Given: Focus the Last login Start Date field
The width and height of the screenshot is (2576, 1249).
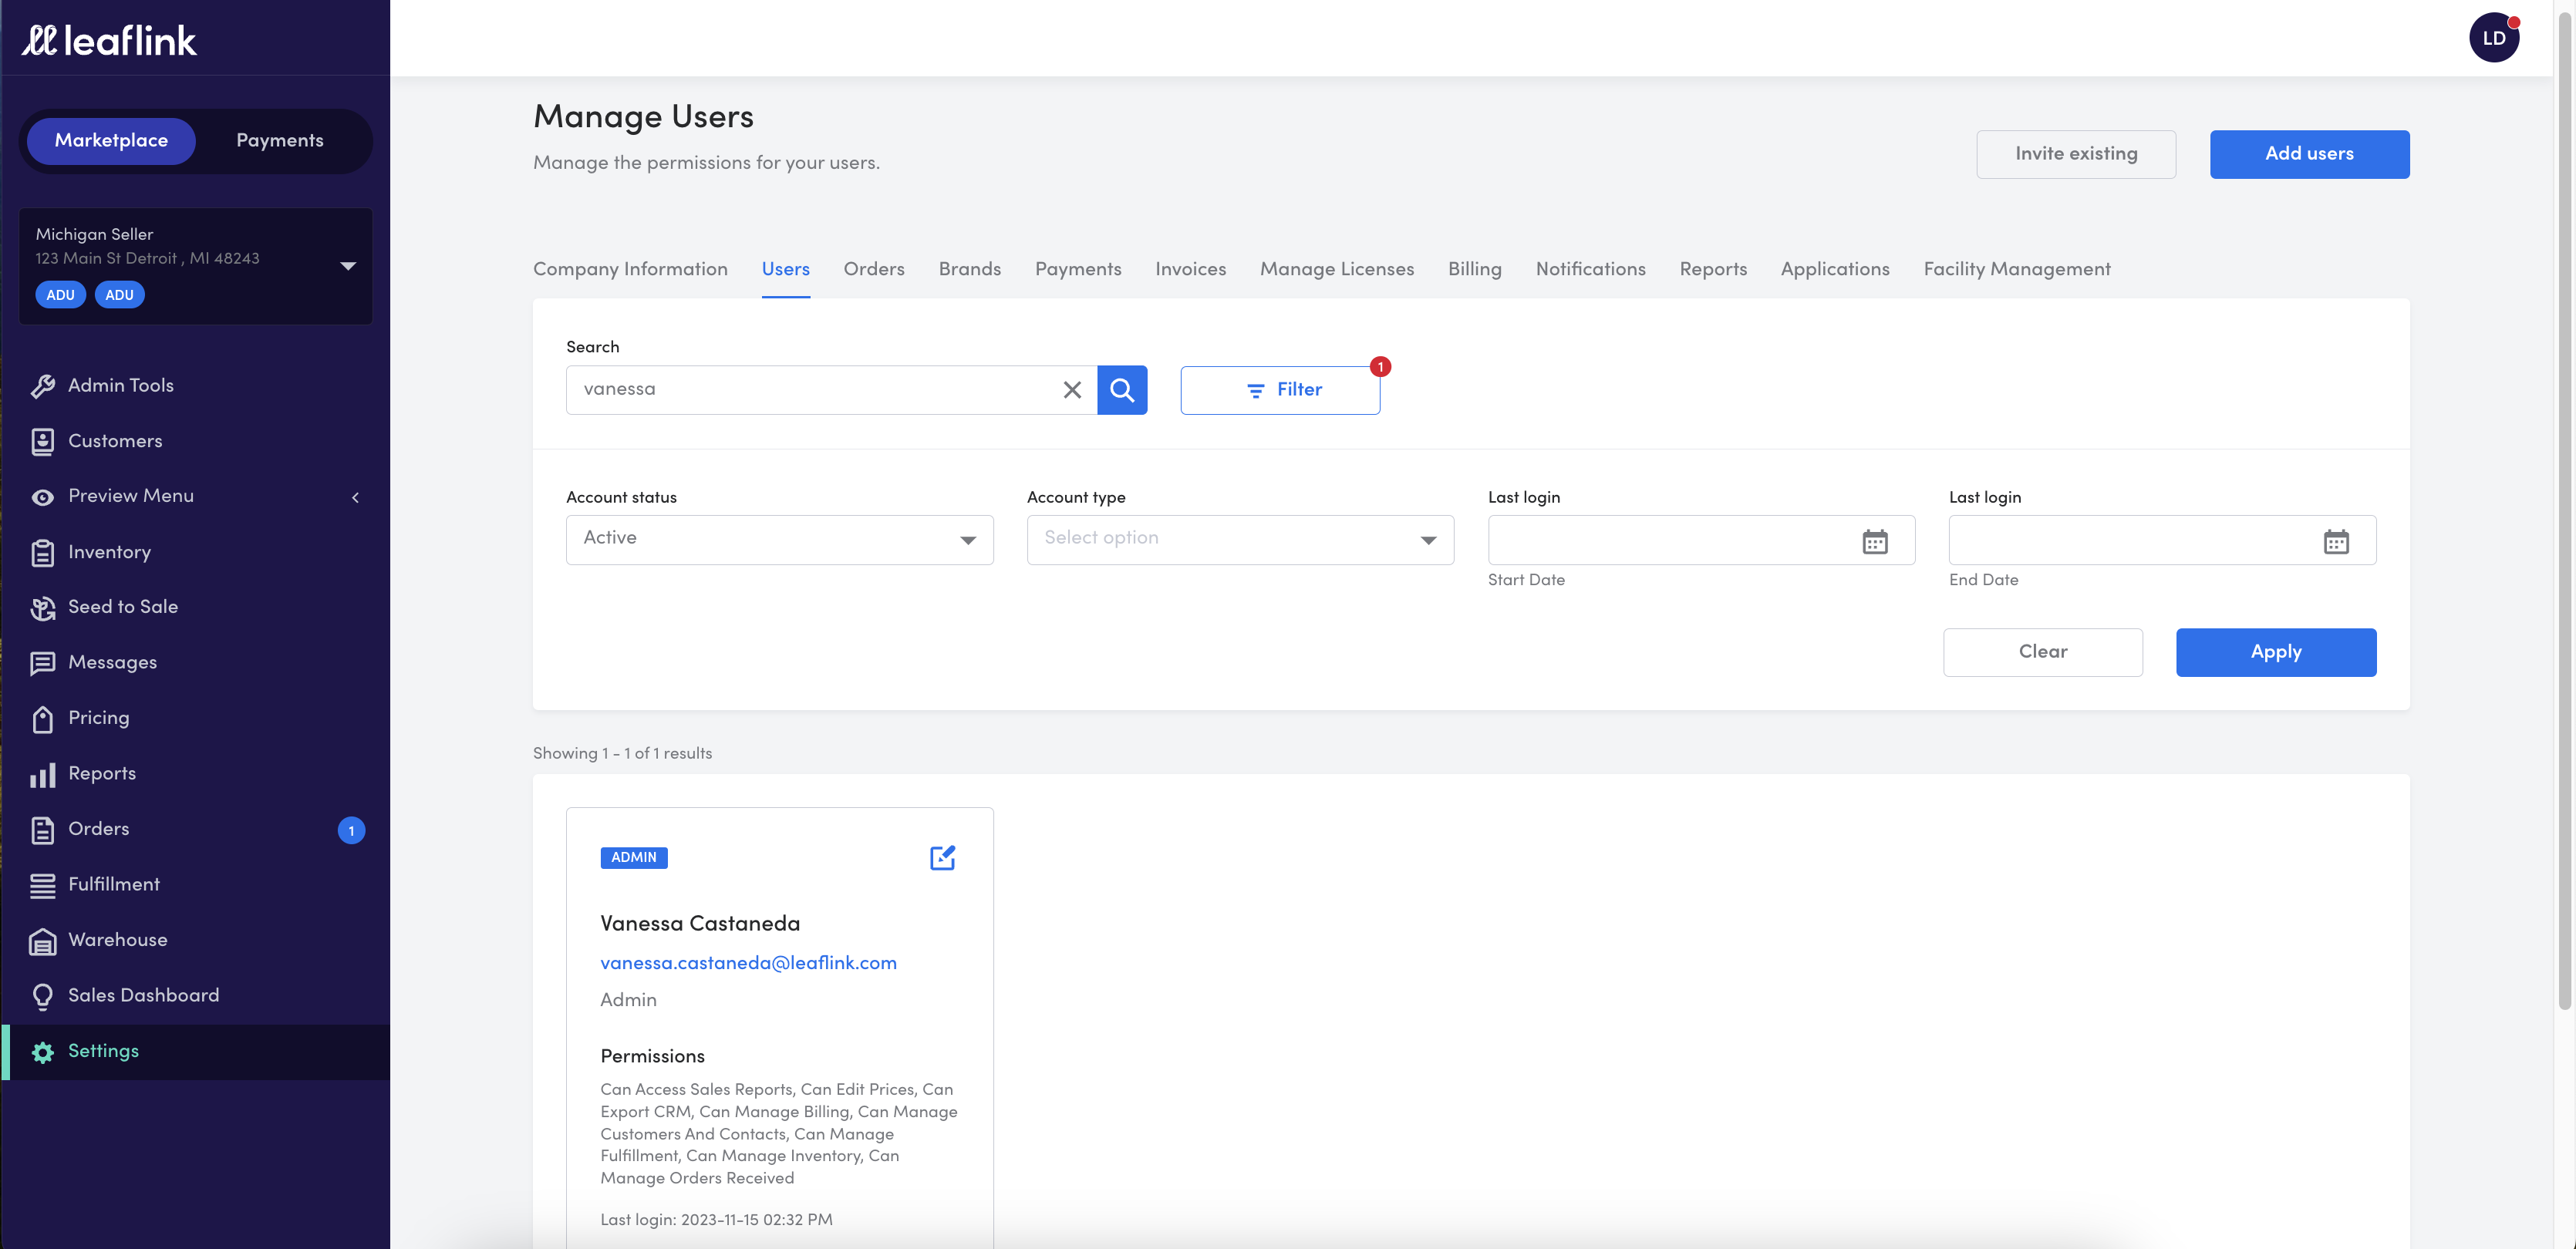Looking at the screenshot, I should pyautogui.click(x=1701, y=540).
